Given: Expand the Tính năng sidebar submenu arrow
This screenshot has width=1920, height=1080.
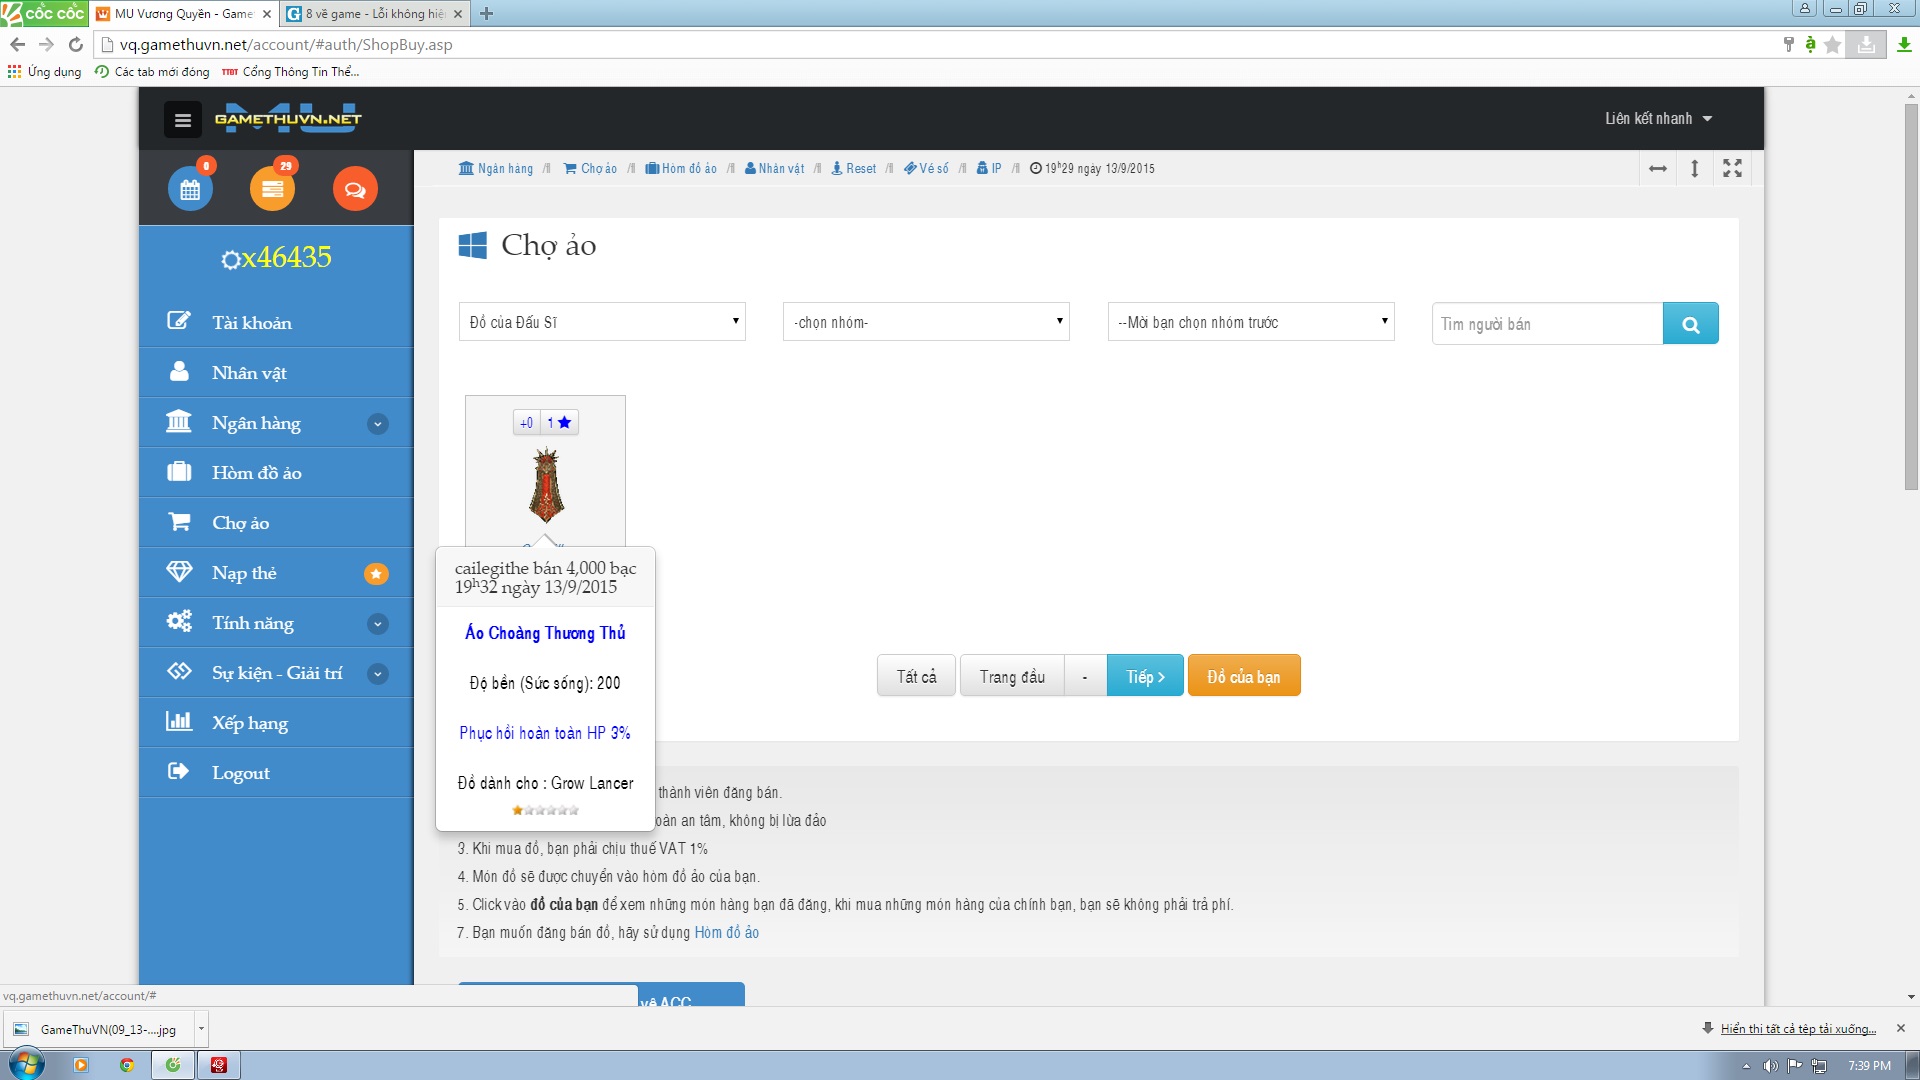Looking at the screenshot, I should point(377,624).
